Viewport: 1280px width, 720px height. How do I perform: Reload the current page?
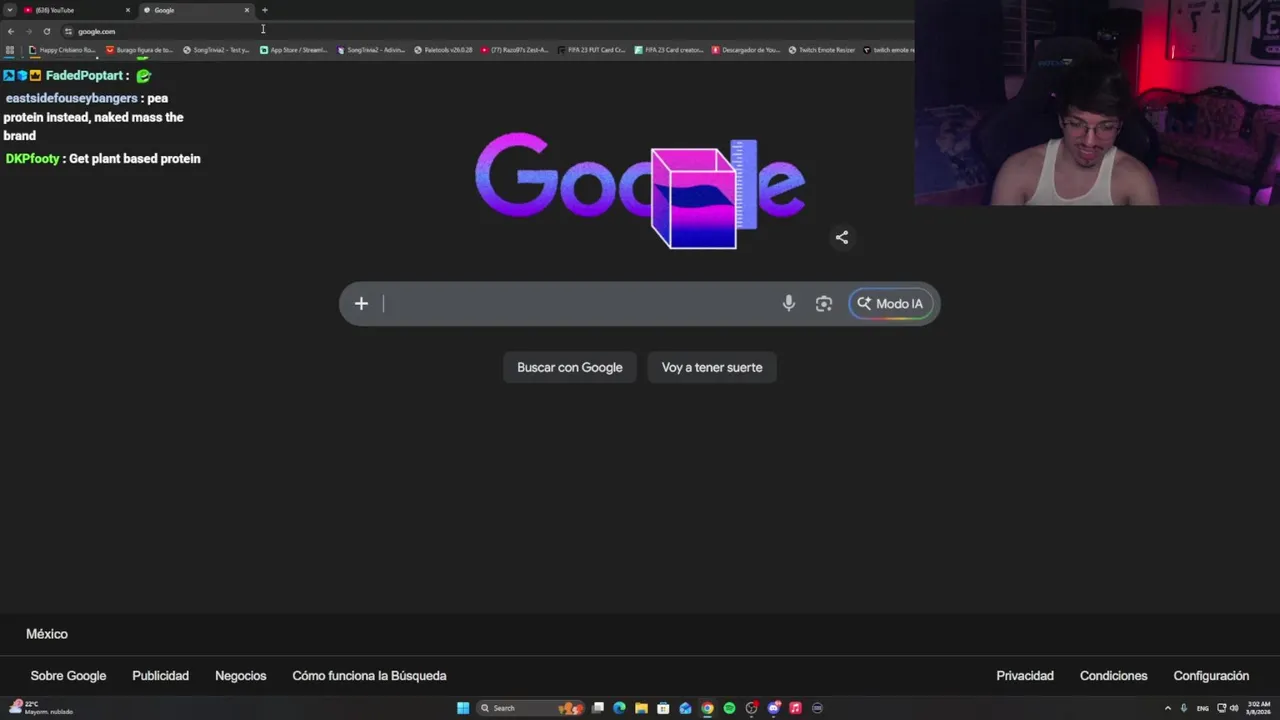coord(46,31)
